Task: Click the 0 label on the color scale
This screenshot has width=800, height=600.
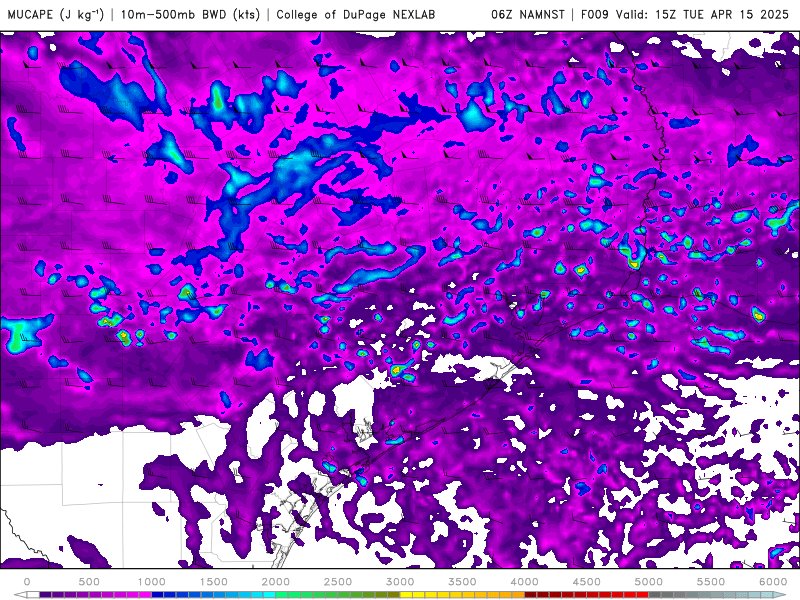Action: (27, 582)
